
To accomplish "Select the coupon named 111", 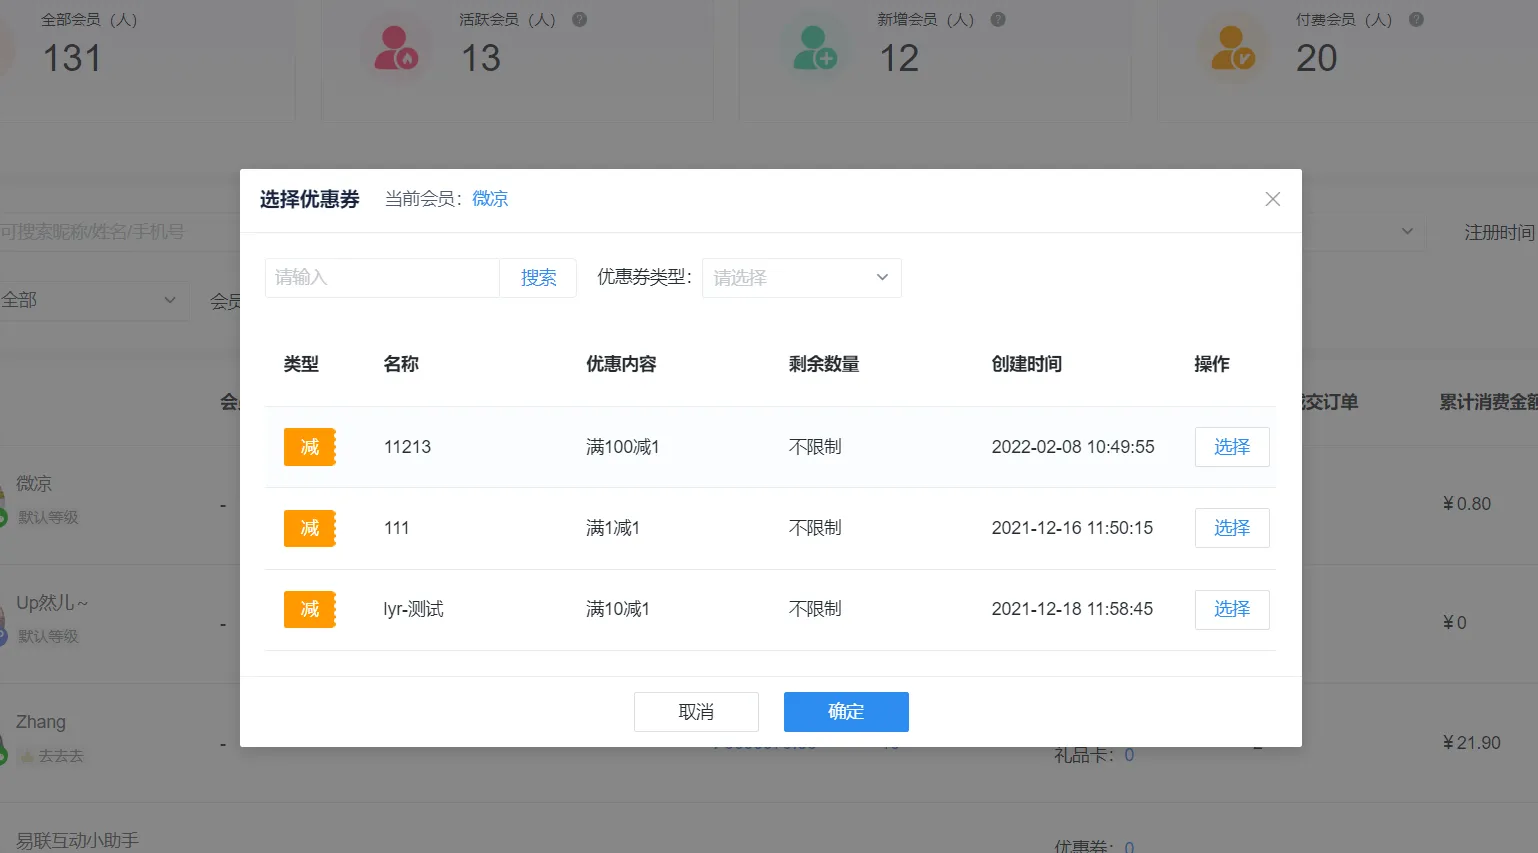I will pyautogui.click(x=1232, y=528).
